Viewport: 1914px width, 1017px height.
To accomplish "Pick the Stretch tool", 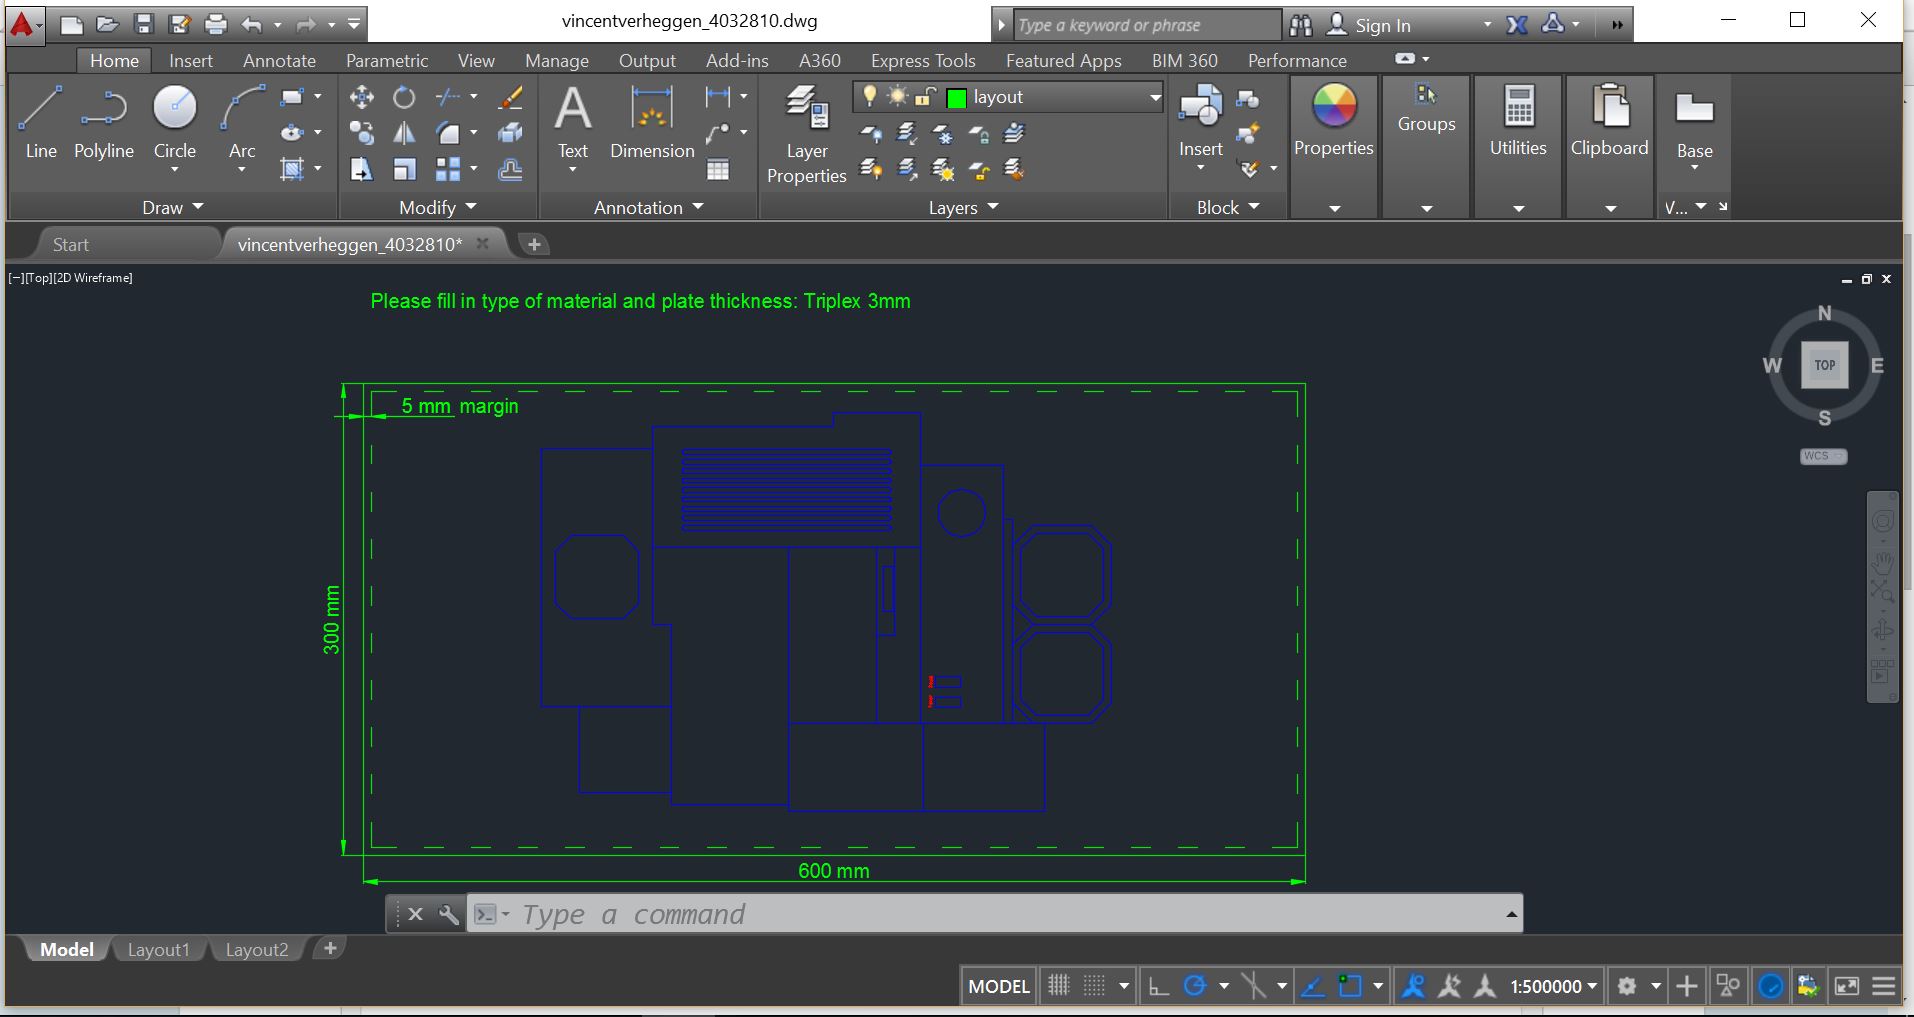I will pos(361,169).
